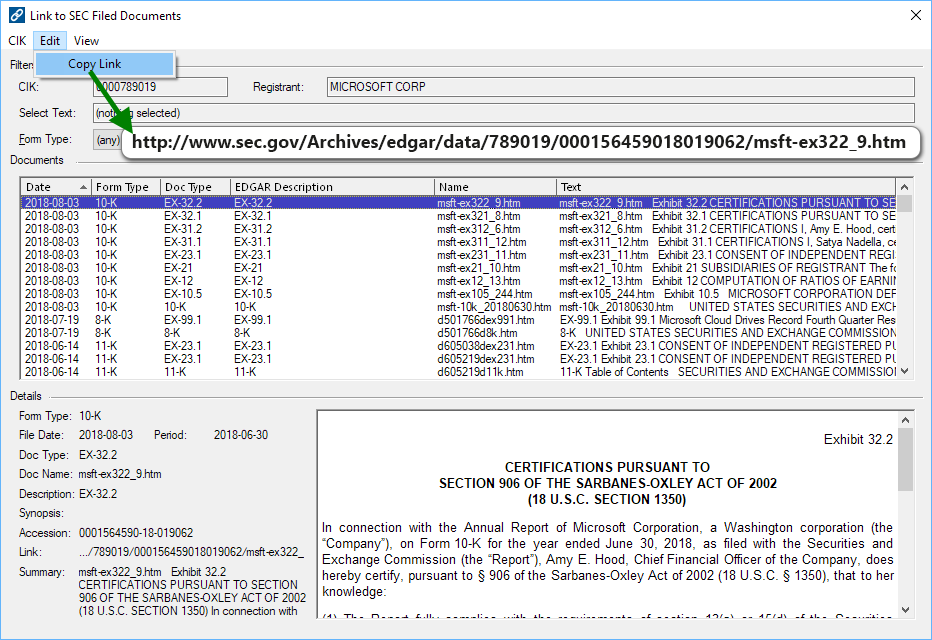
Task: Select row msft-ex311_12.htm
Action: pyautogui.click(x=458, y=242)
